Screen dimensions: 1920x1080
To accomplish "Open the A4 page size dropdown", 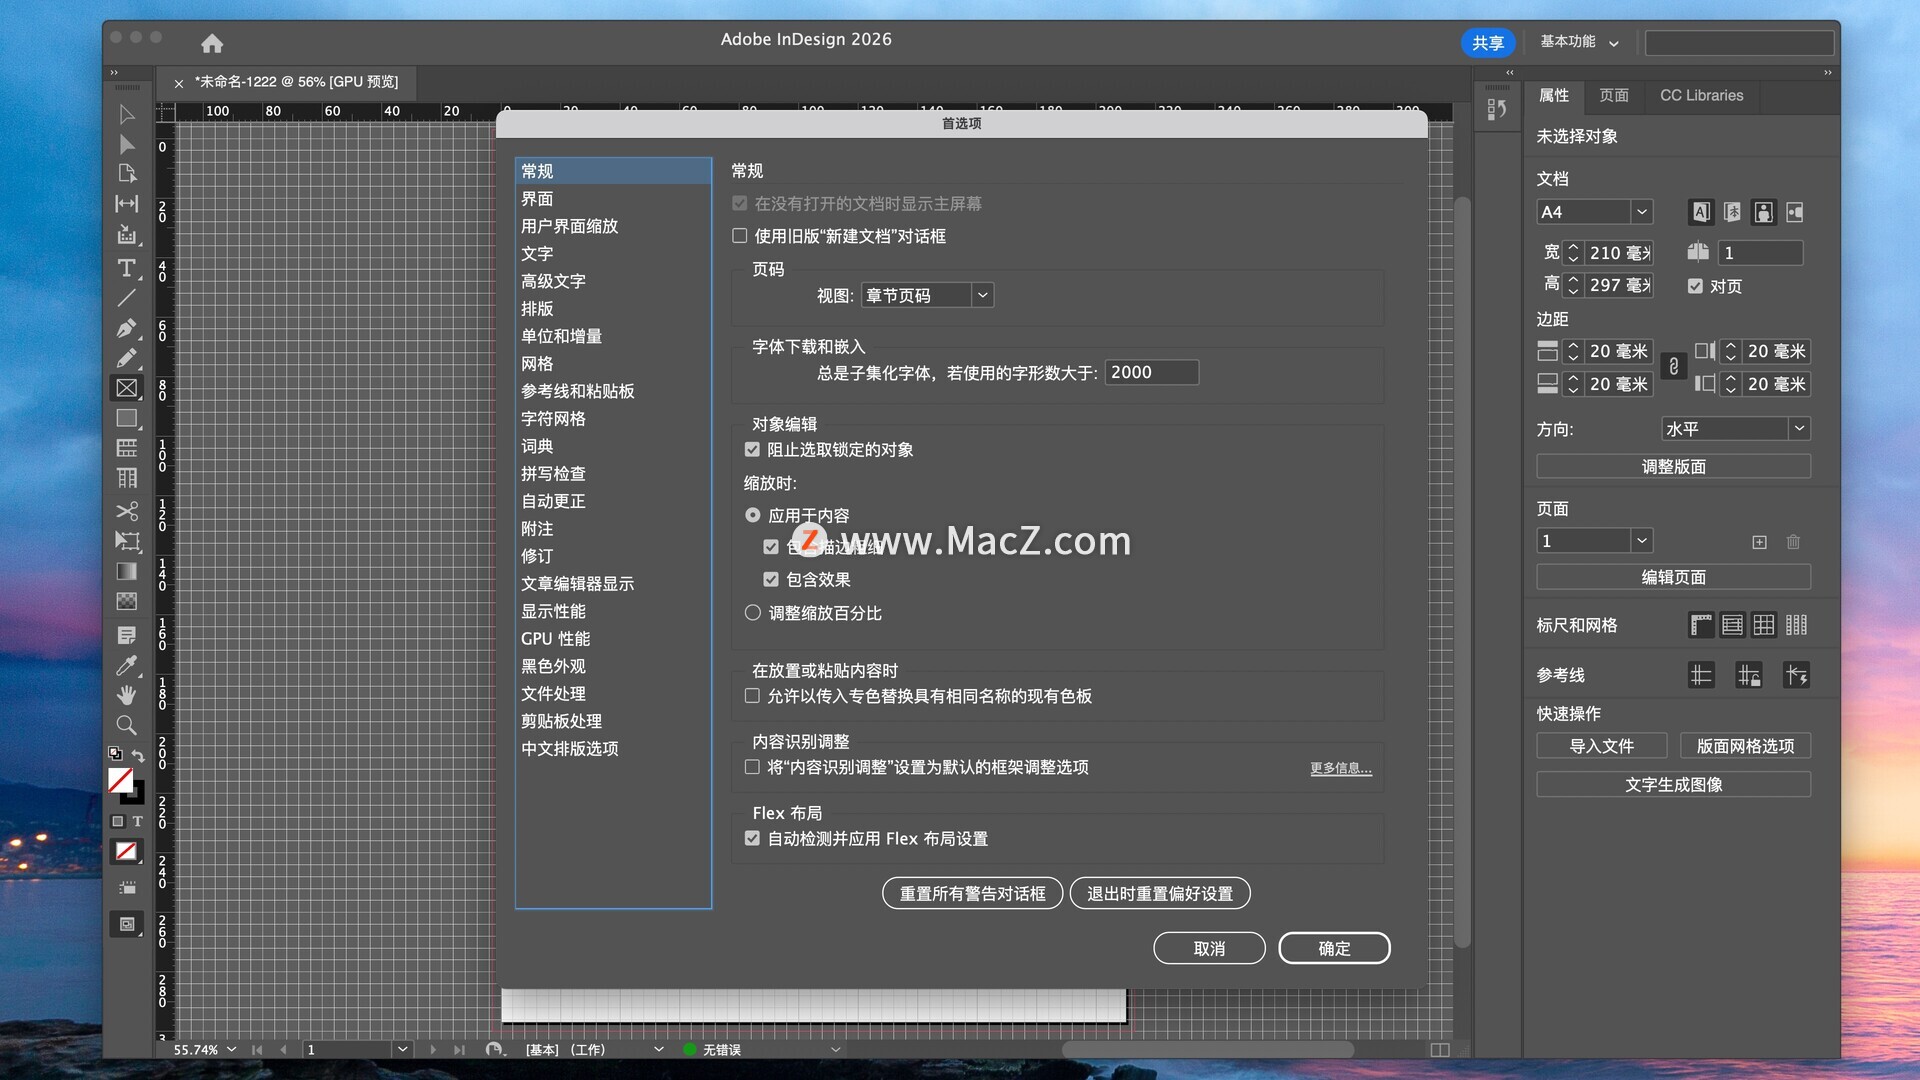I will (1641, 212).
